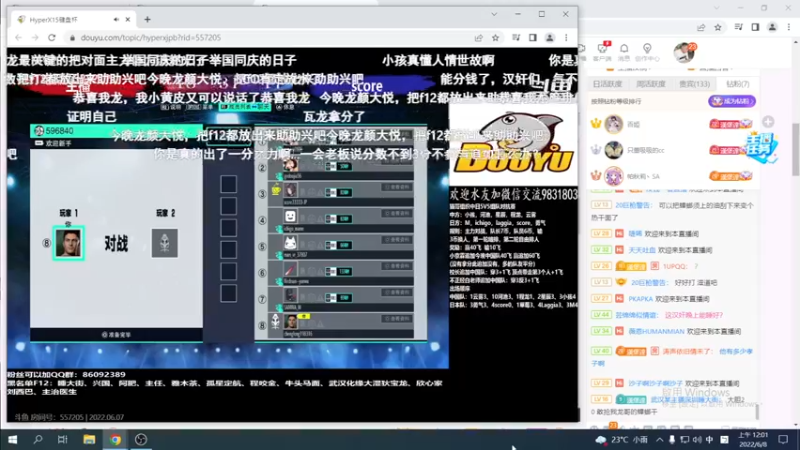The height and width of the screenshot is (450, 800).
Task: Open the 消息 bell notifications
Action: [x=624, y=52]
